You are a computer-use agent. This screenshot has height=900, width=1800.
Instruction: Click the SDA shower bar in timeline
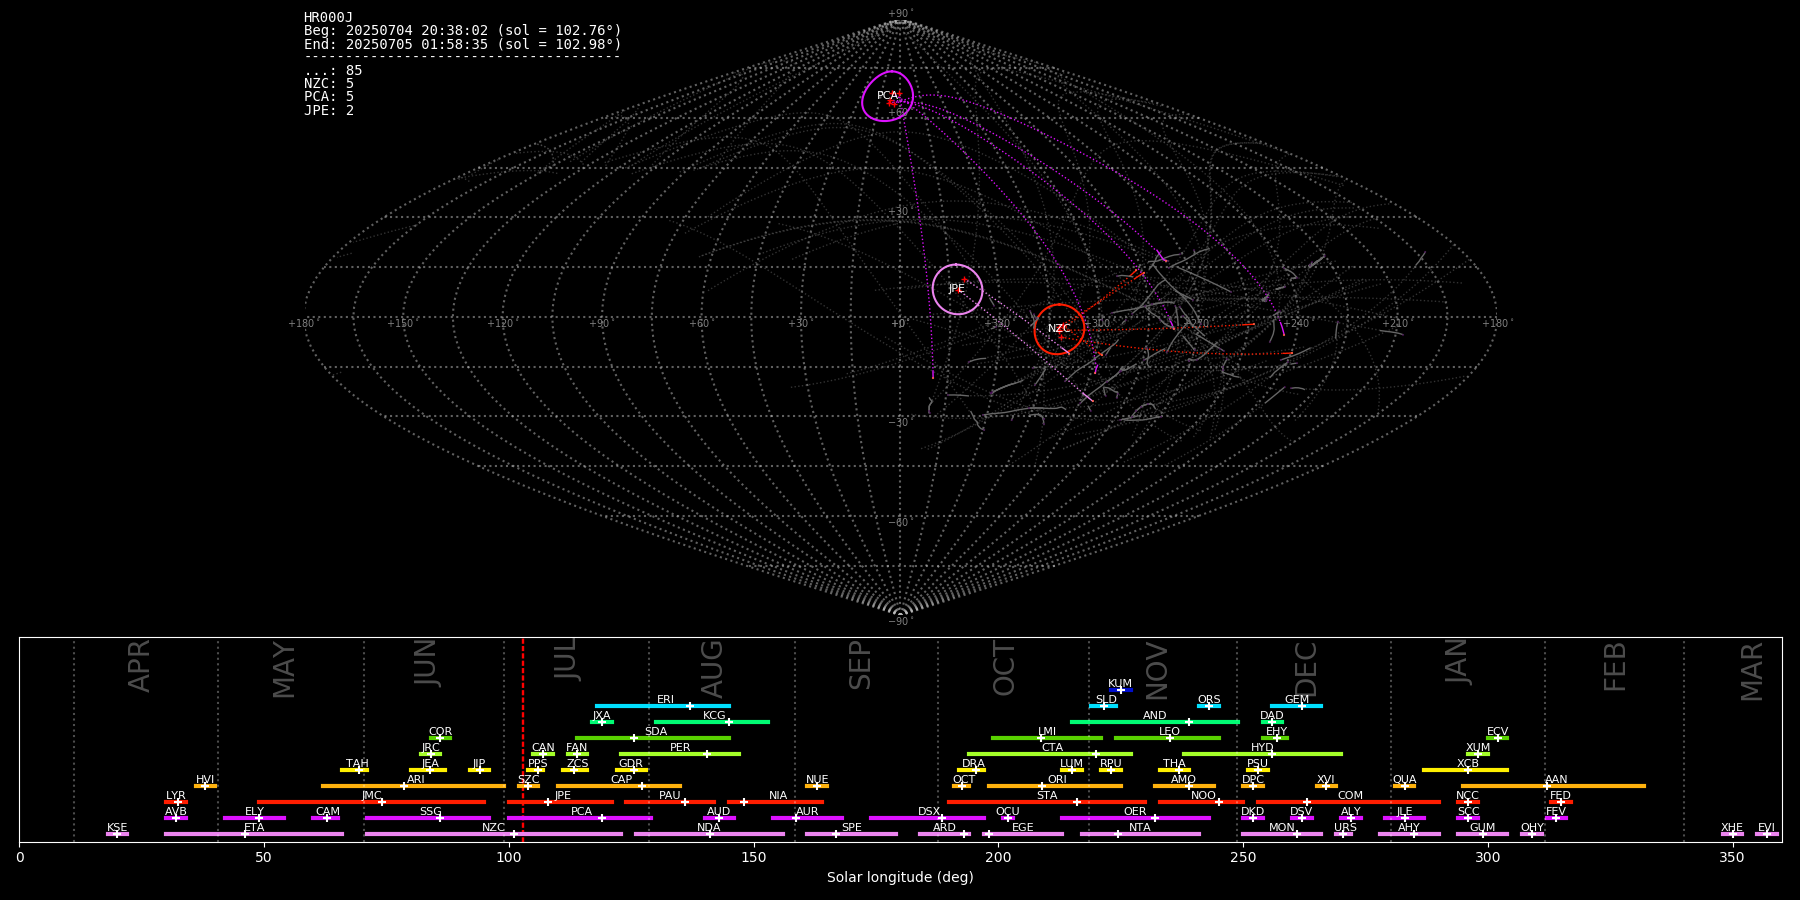point(653,738)
